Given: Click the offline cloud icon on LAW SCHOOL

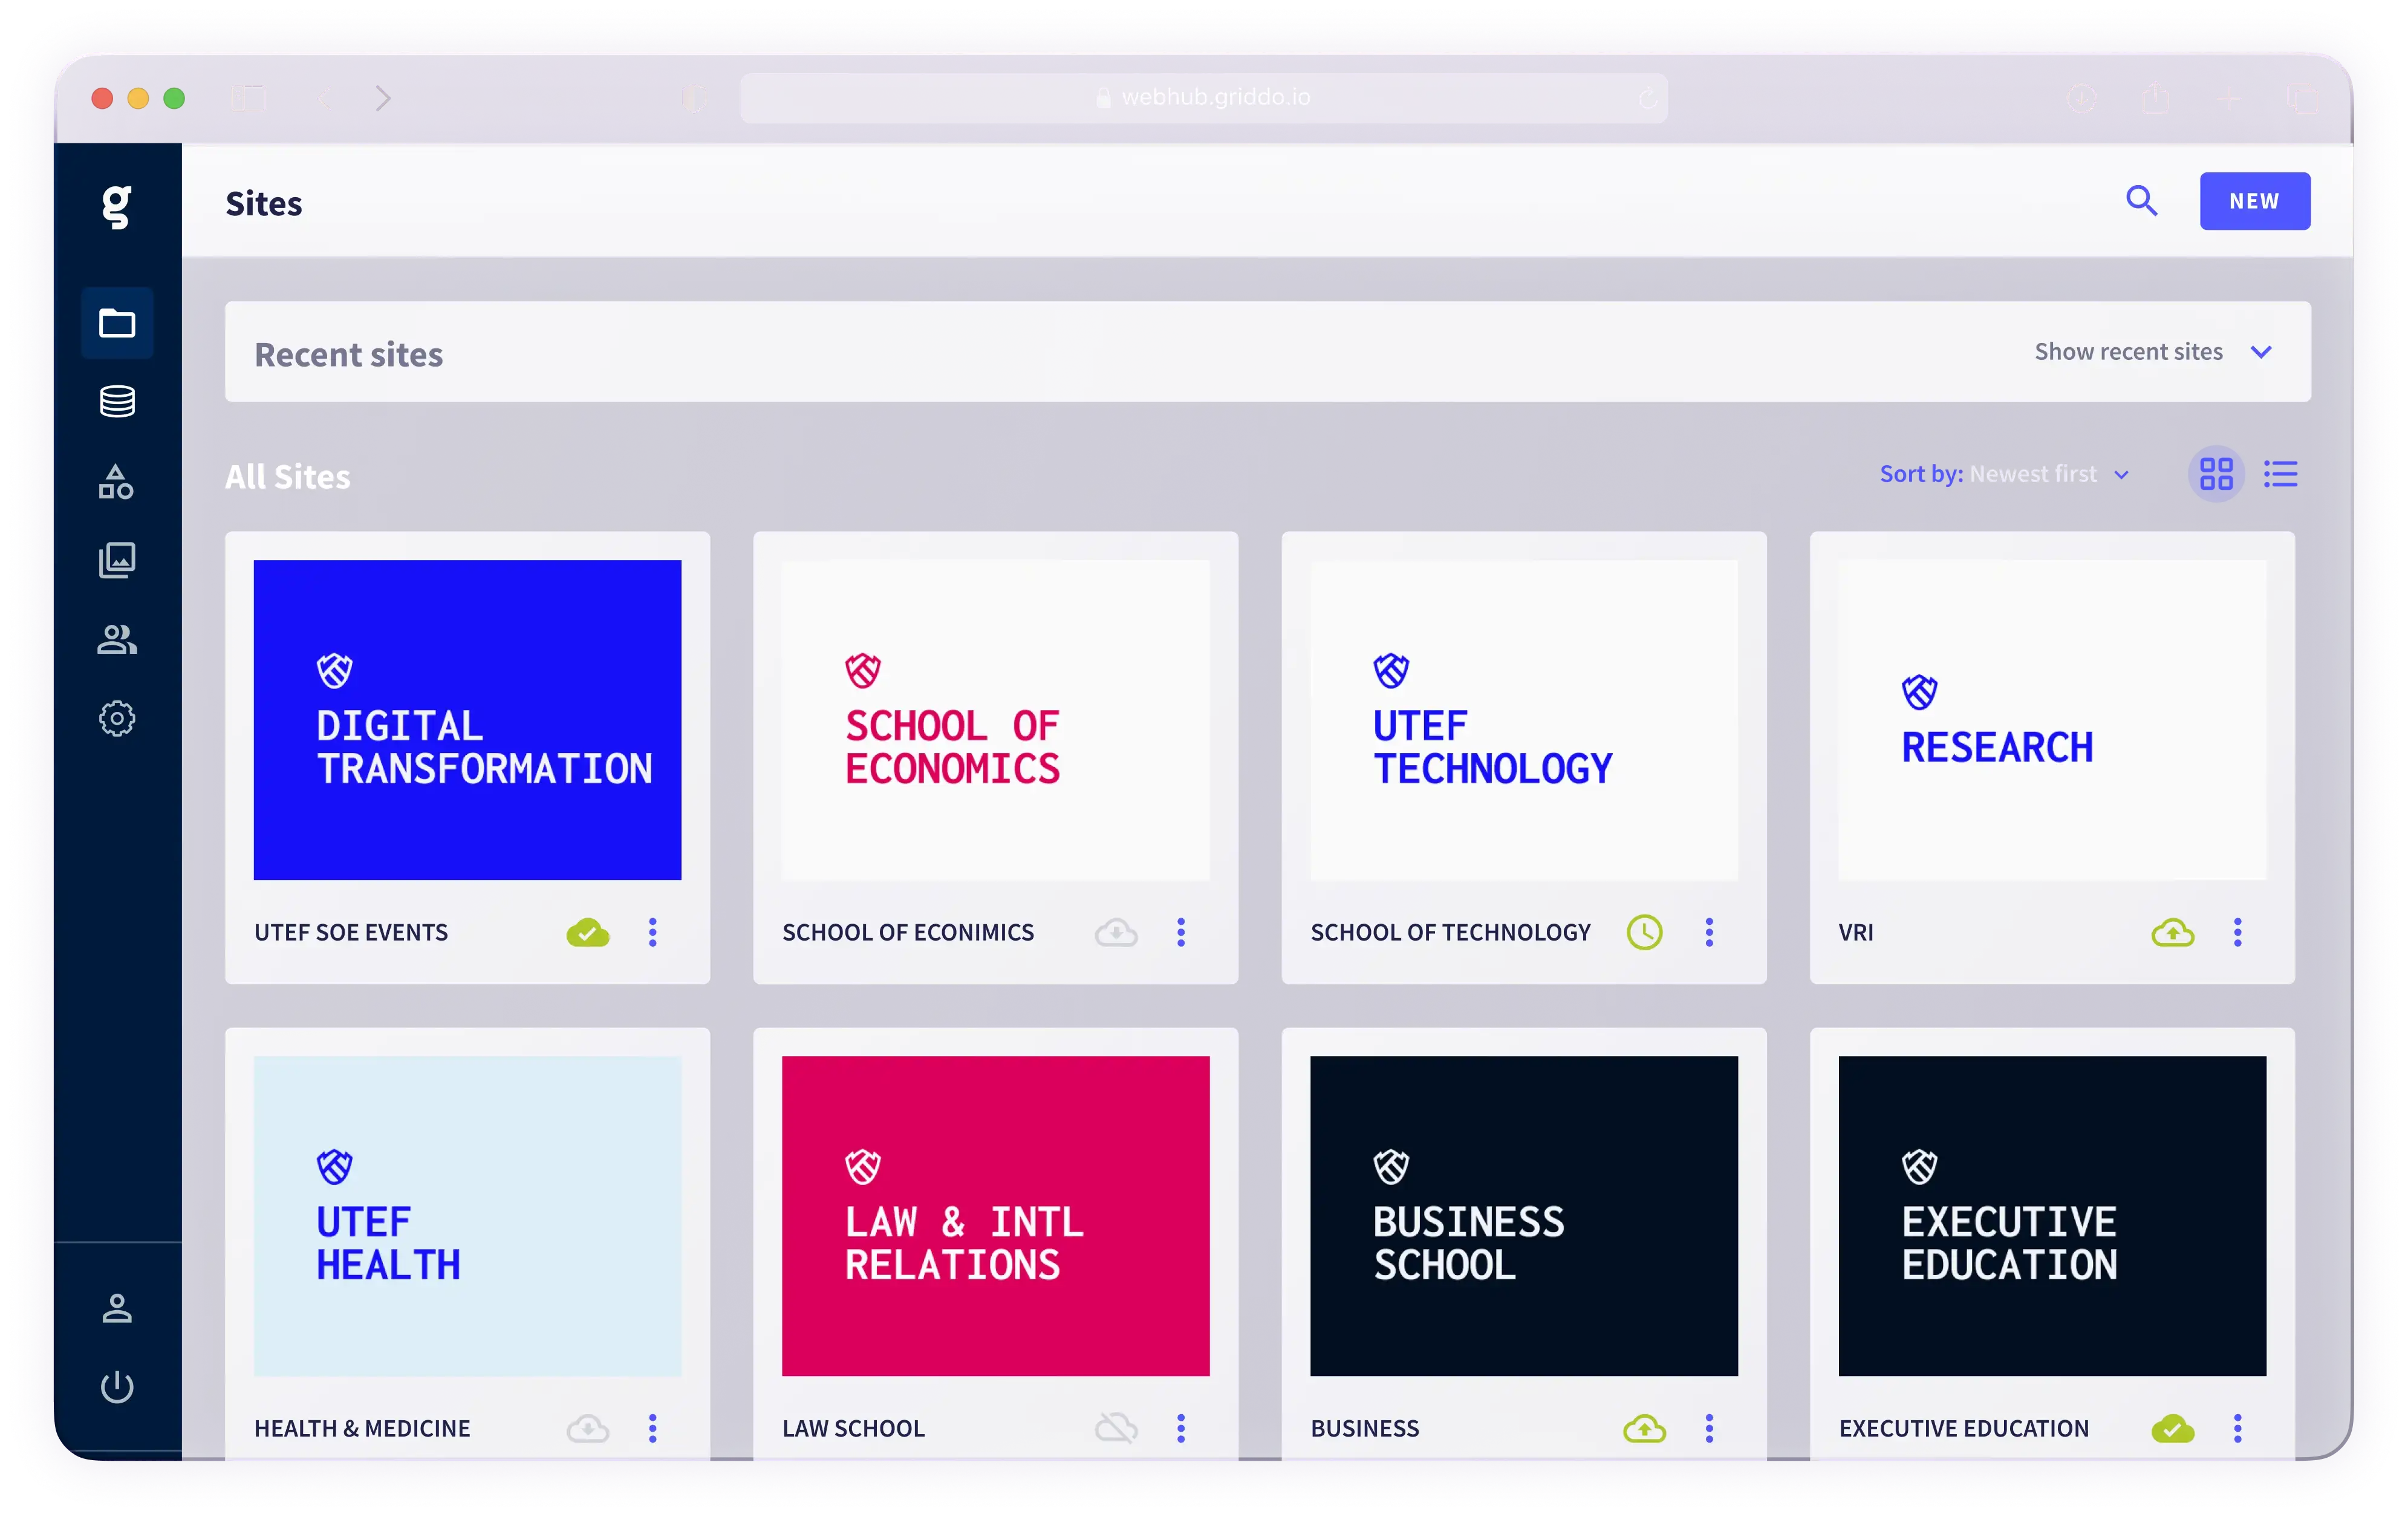Looking at the screenshot, I should point(1116,1428).
